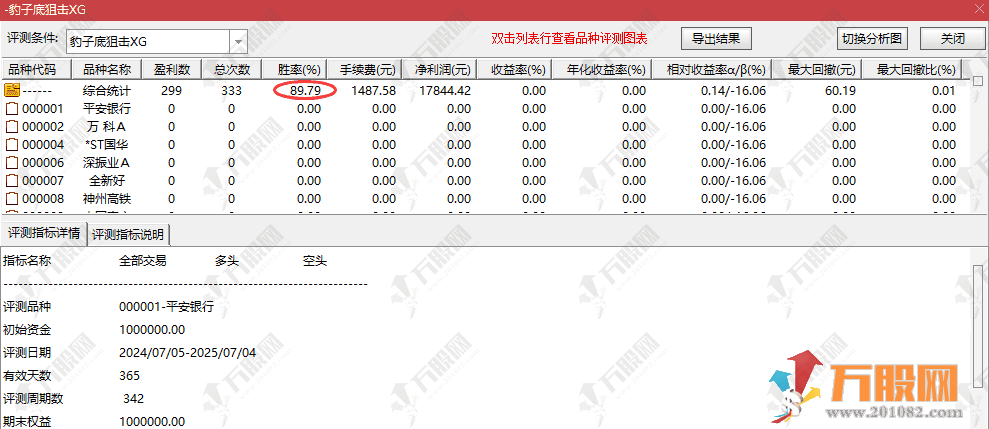Click the 总次数 value 333
Image resolution: width=989 pixels, height=429 pixels.
click(231, 91)
